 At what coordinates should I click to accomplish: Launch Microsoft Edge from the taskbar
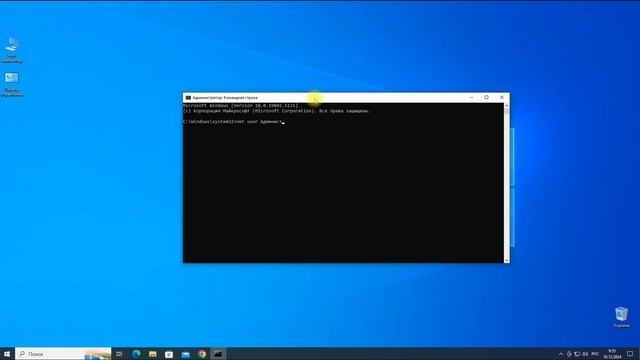[x=136, y=354]
